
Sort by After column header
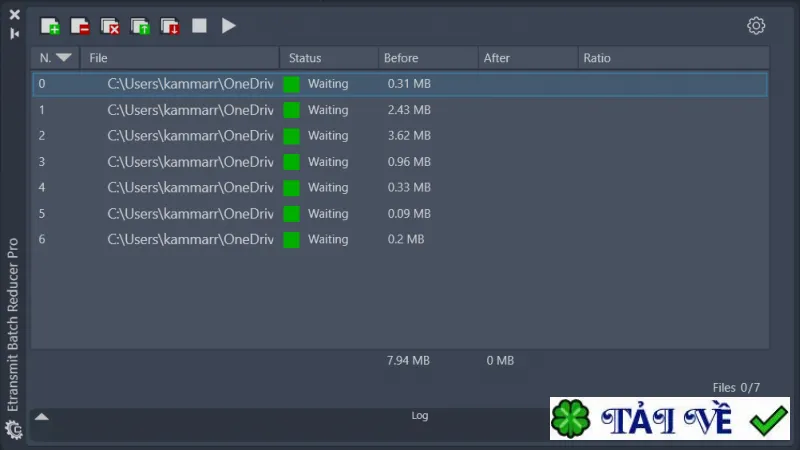[528, 58]
